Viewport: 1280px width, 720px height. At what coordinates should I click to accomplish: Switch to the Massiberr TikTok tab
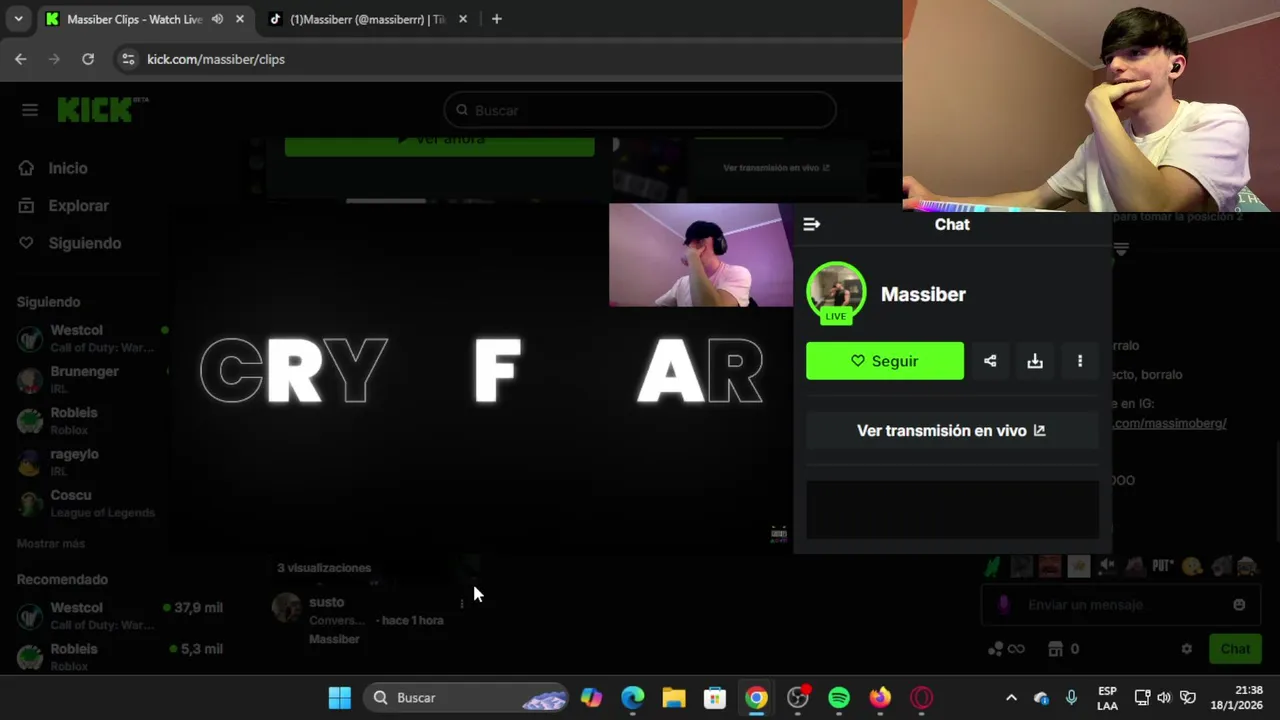point(365,19)
